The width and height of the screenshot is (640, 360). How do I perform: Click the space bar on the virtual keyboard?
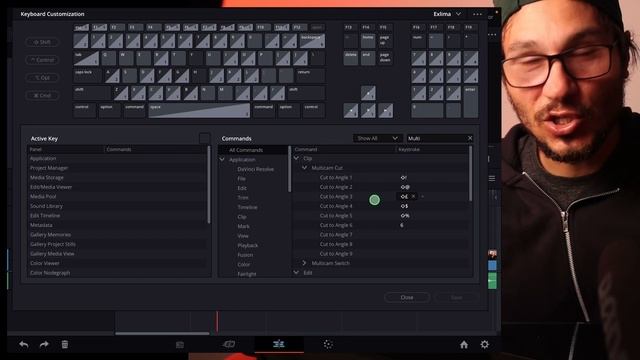tap(199, 111)
